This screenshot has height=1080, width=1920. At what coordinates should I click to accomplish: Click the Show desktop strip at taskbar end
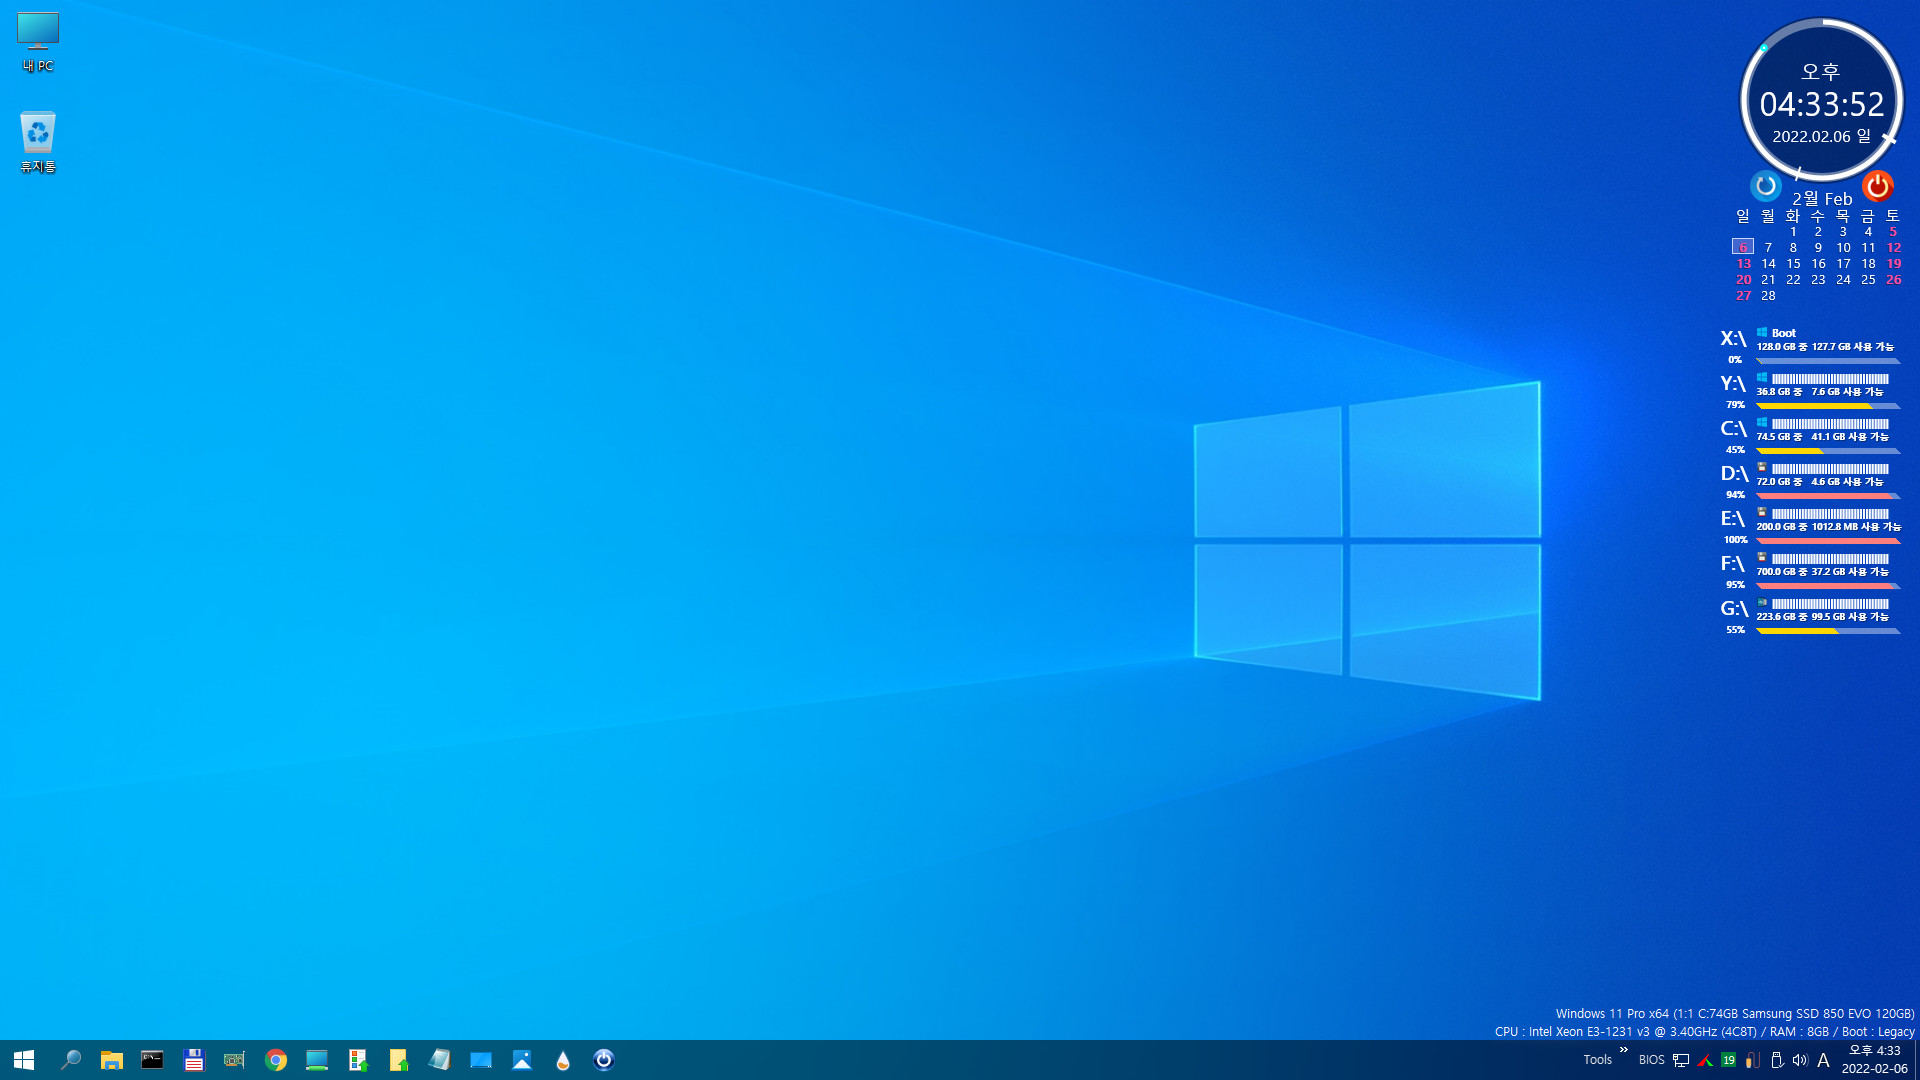click(x=1916, y=1060)
